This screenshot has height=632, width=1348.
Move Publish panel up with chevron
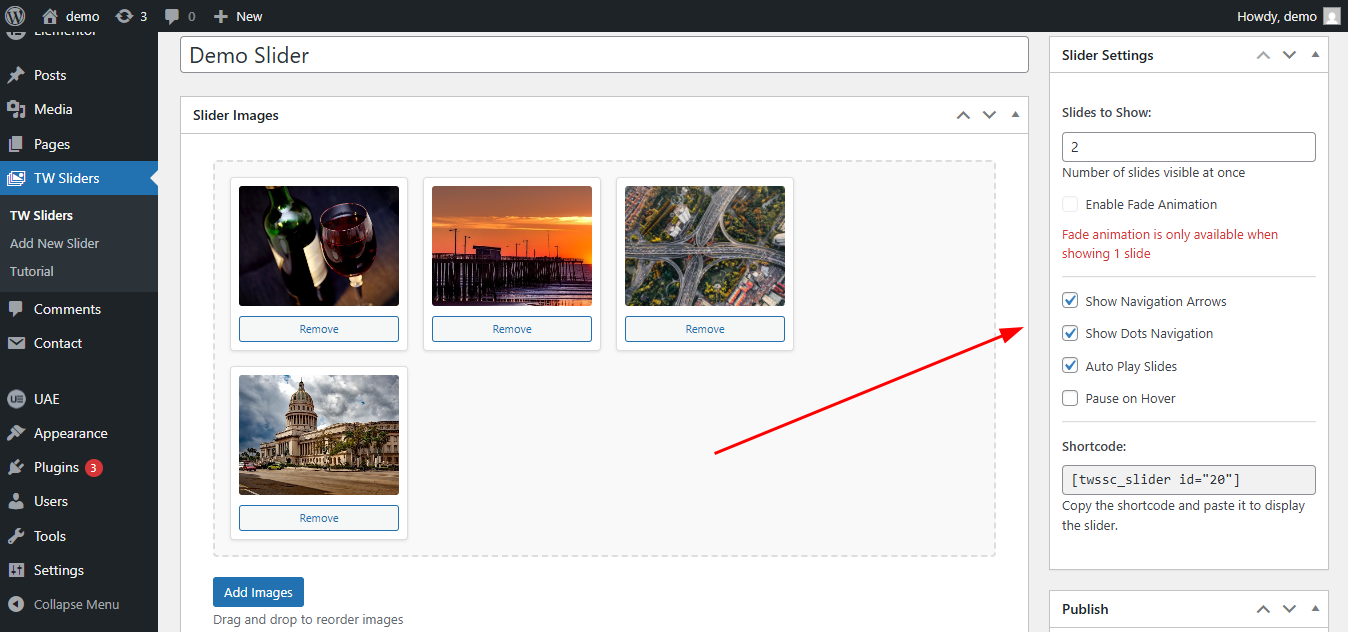pos(1263,609)
